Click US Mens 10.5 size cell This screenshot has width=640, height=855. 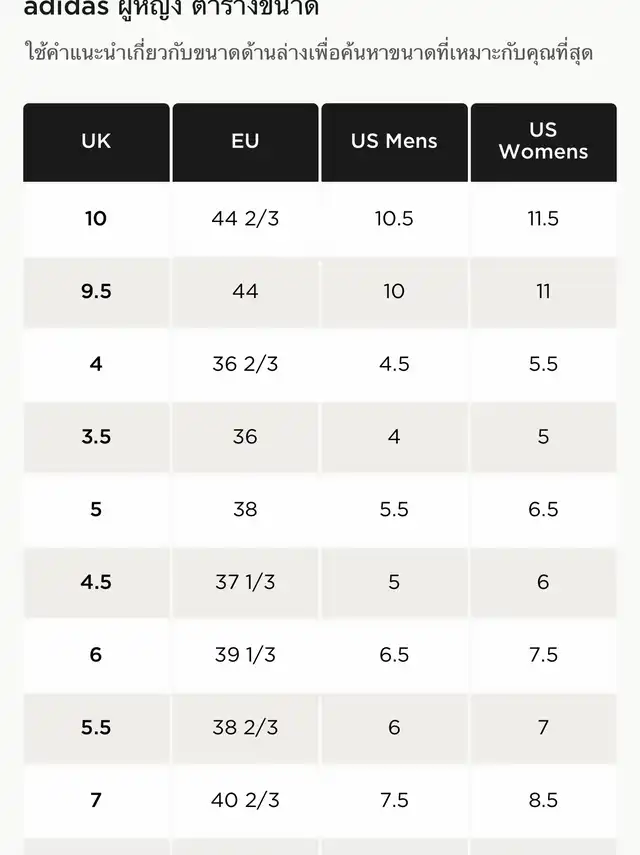coord(394,218)
